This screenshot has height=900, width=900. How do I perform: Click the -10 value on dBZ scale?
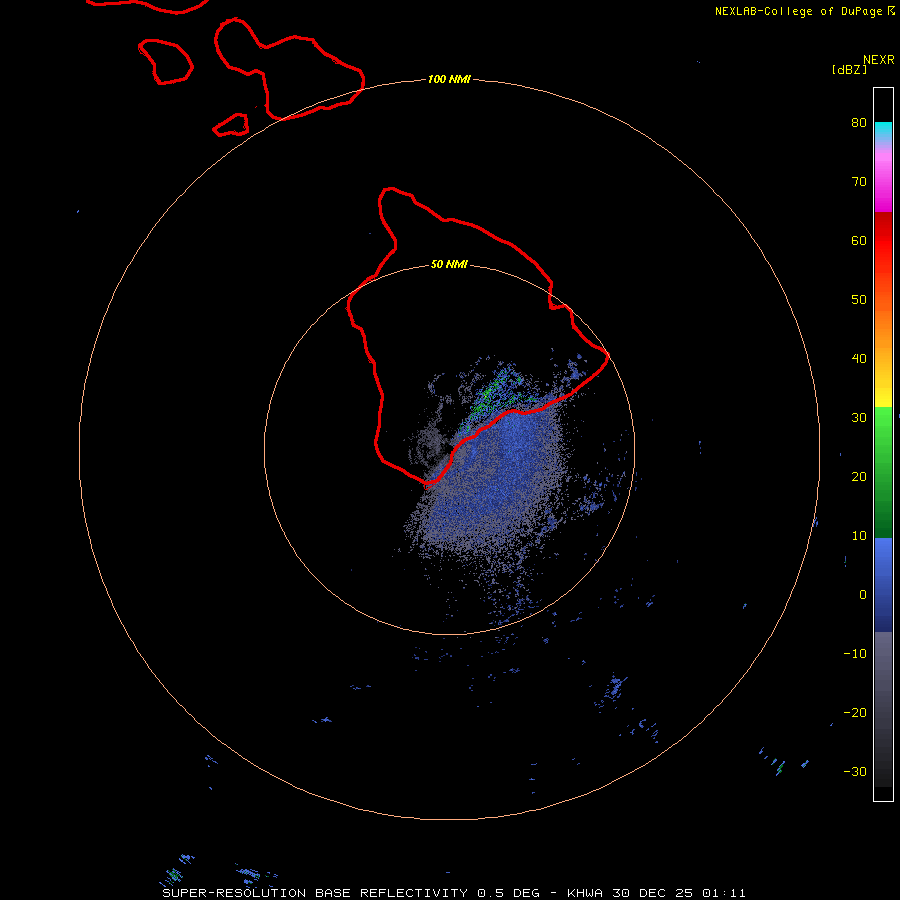(x=855, y=654)
